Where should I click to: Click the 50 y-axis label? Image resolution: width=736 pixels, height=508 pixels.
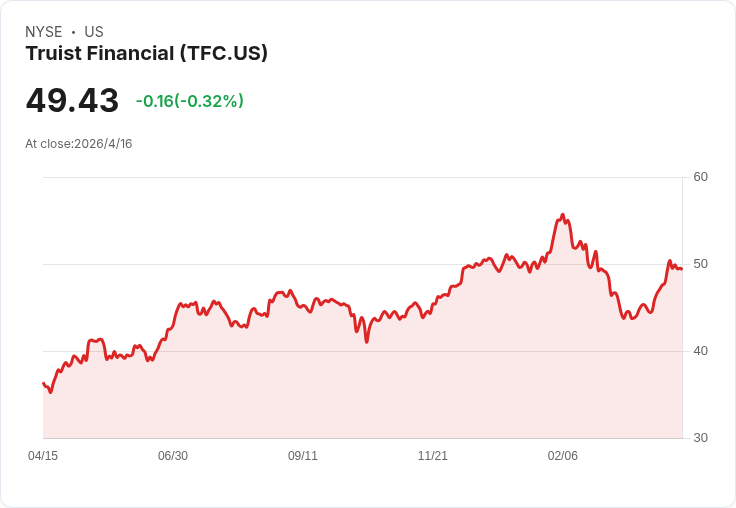701,264
